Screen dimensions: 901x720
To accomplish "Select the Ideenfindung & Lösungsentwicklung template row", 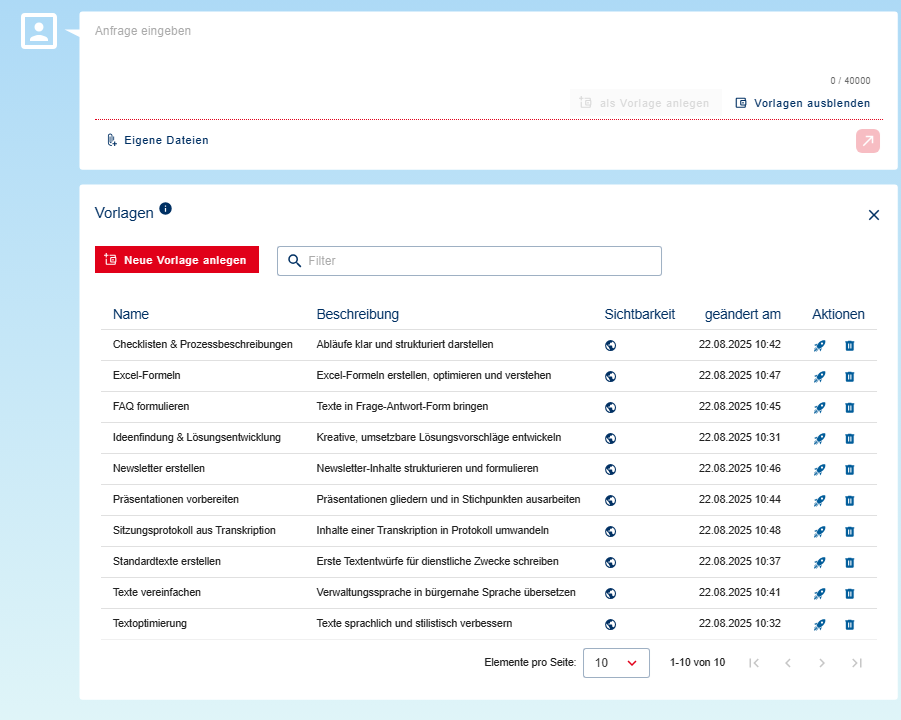I will 197,438.
